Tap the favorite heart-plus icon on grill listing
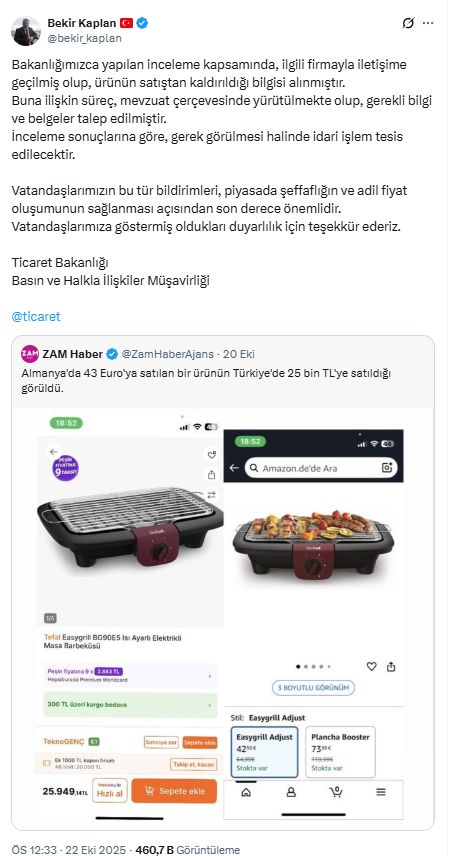 pos(211,455)
